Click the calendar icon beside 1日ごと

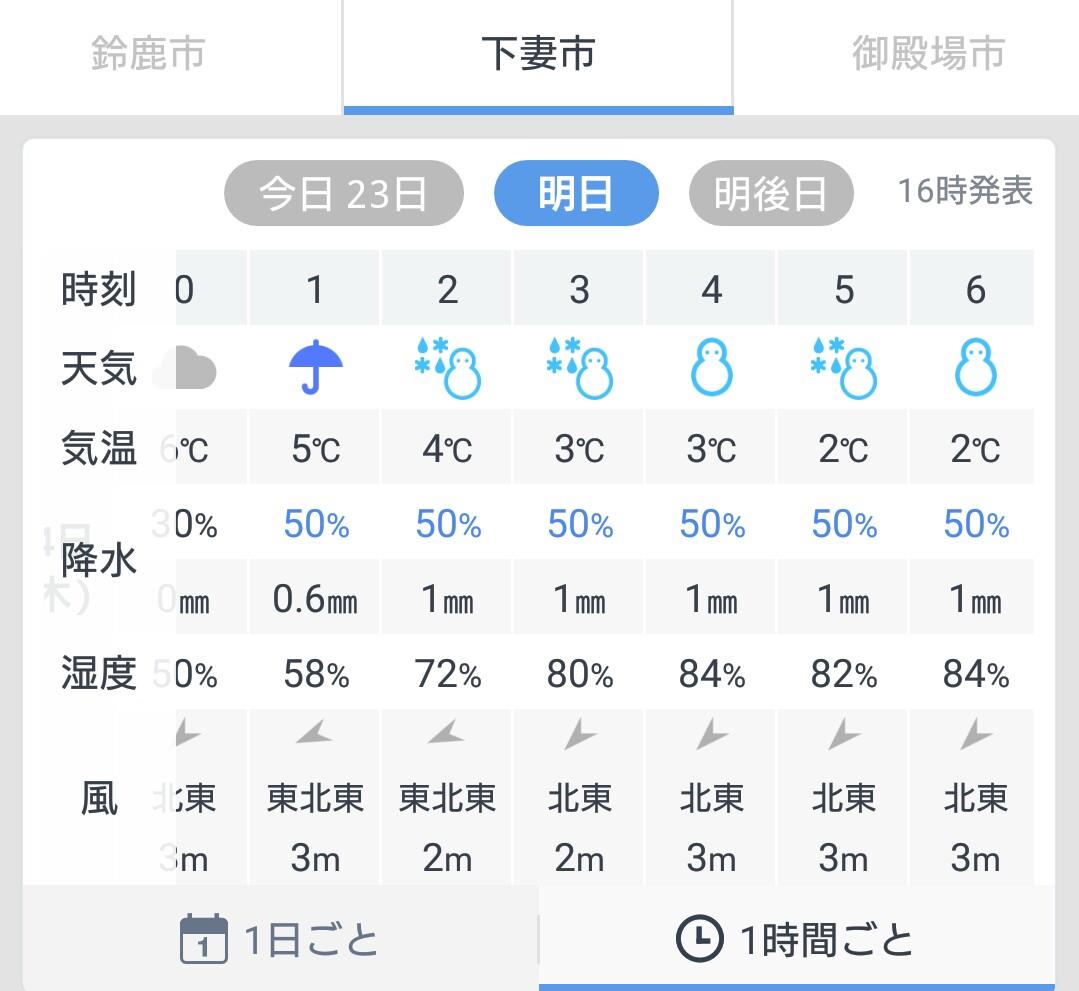click(x=204, y=939)
